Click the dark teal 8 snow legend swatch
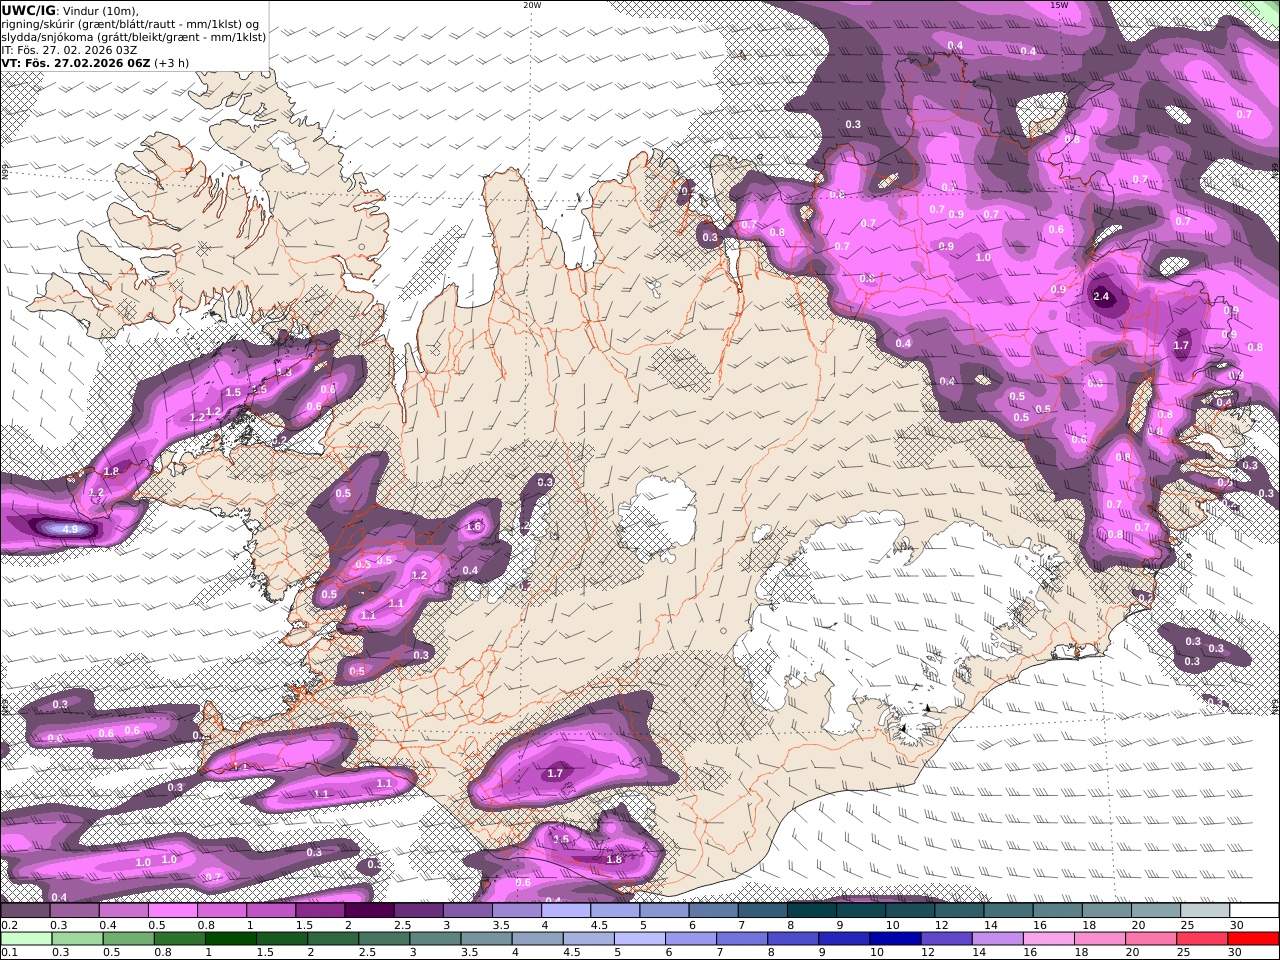The image size is (1280, 960). tap(811, 911)
